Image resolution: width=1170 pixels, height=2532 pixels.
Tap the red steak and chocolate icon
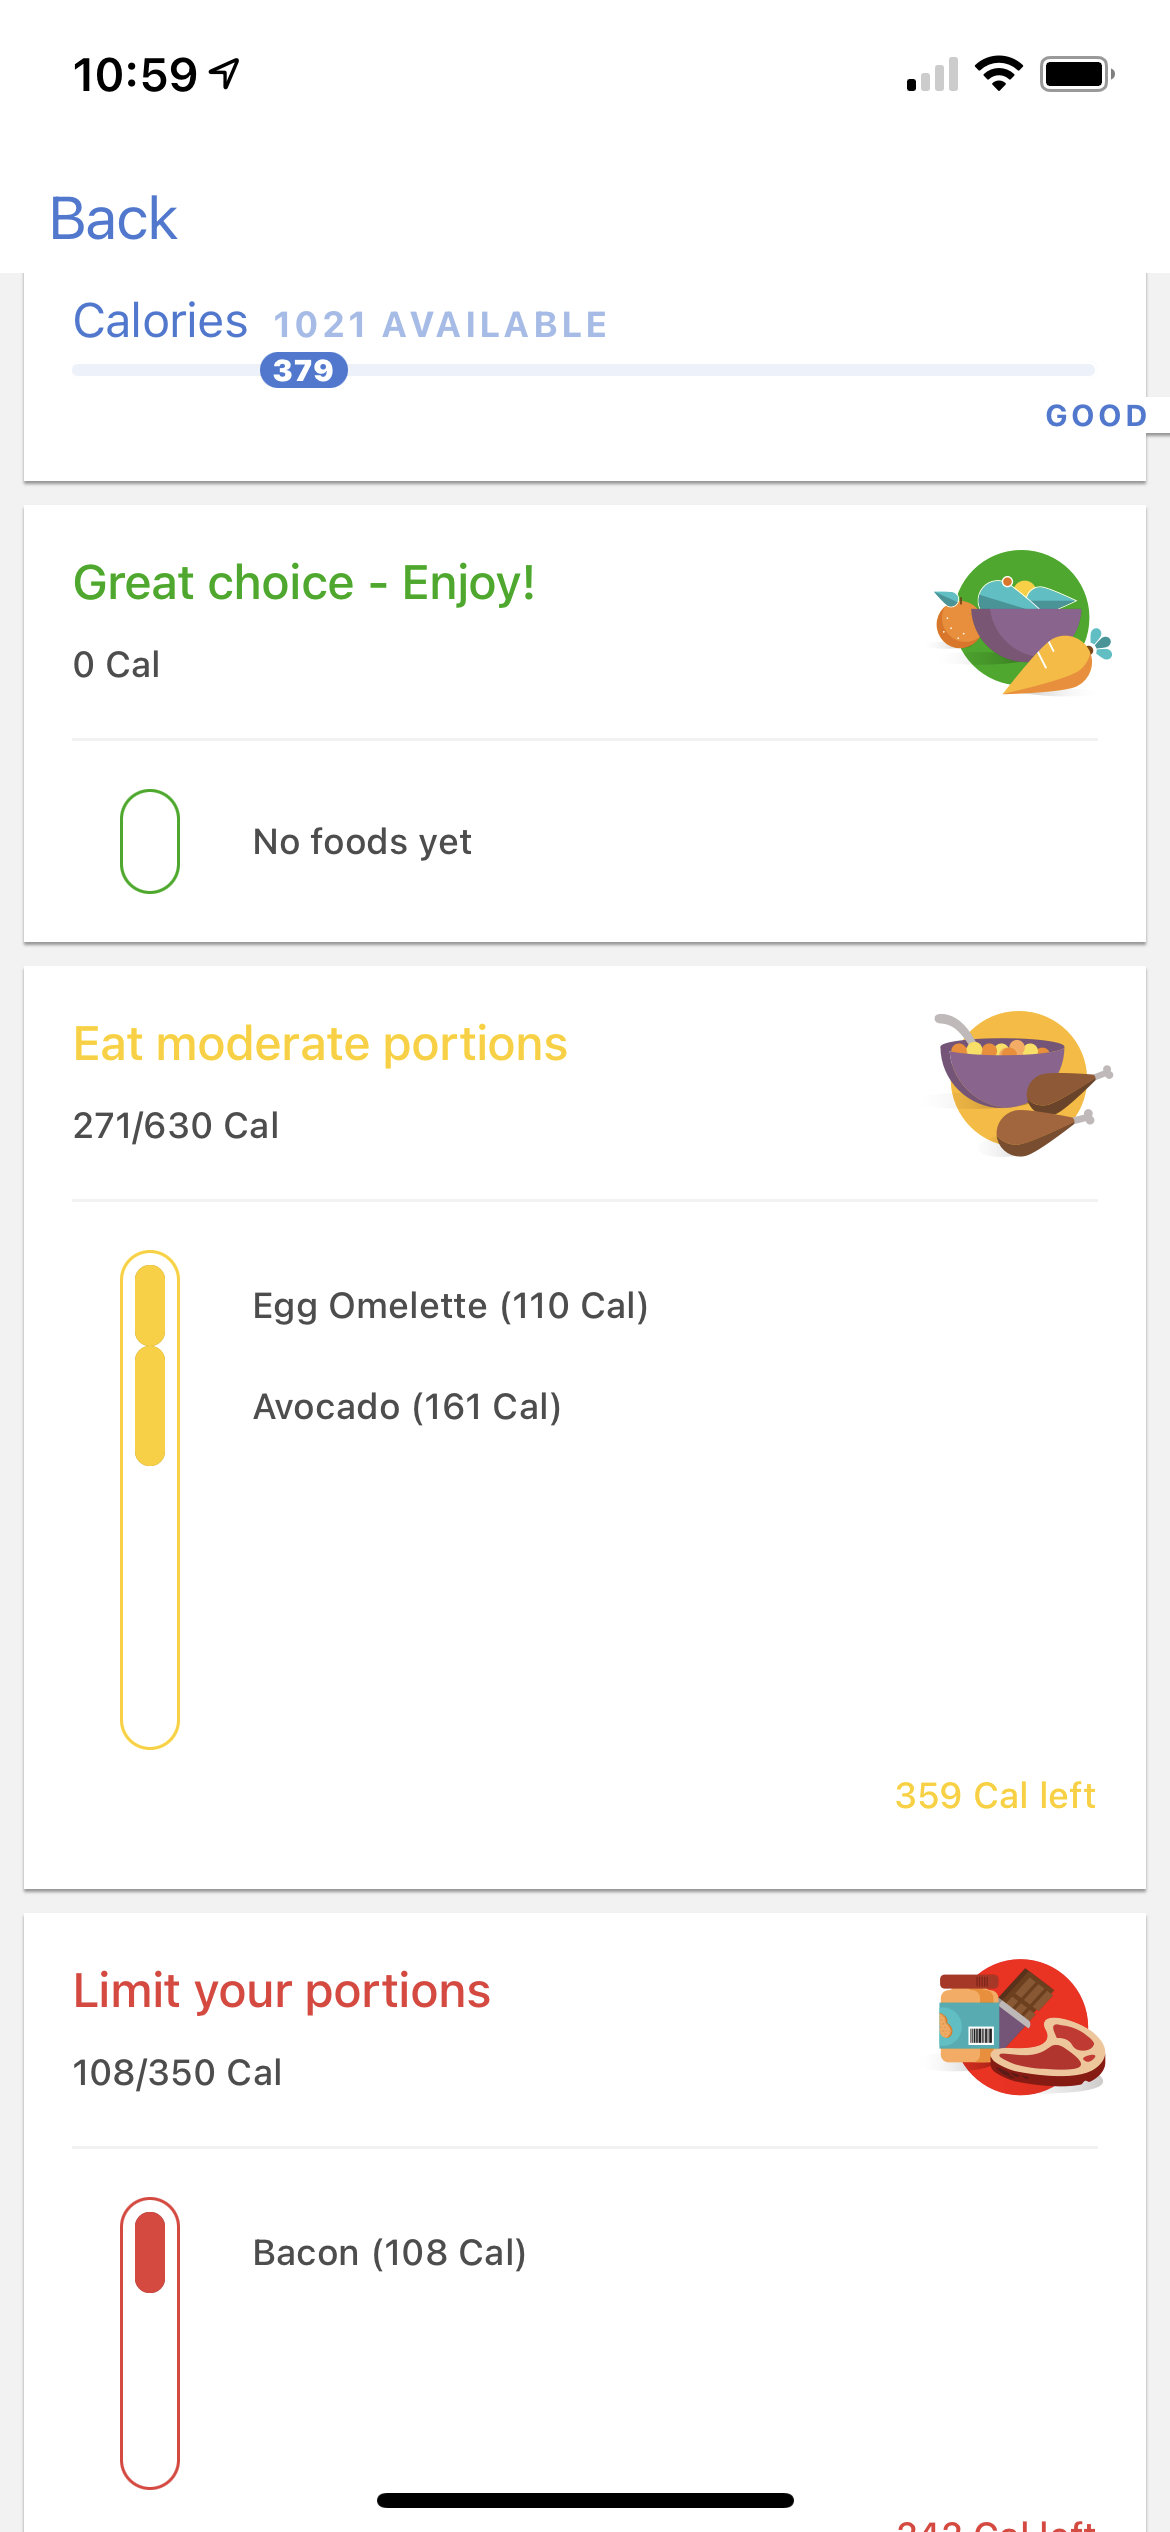tap(1022, 2027)
